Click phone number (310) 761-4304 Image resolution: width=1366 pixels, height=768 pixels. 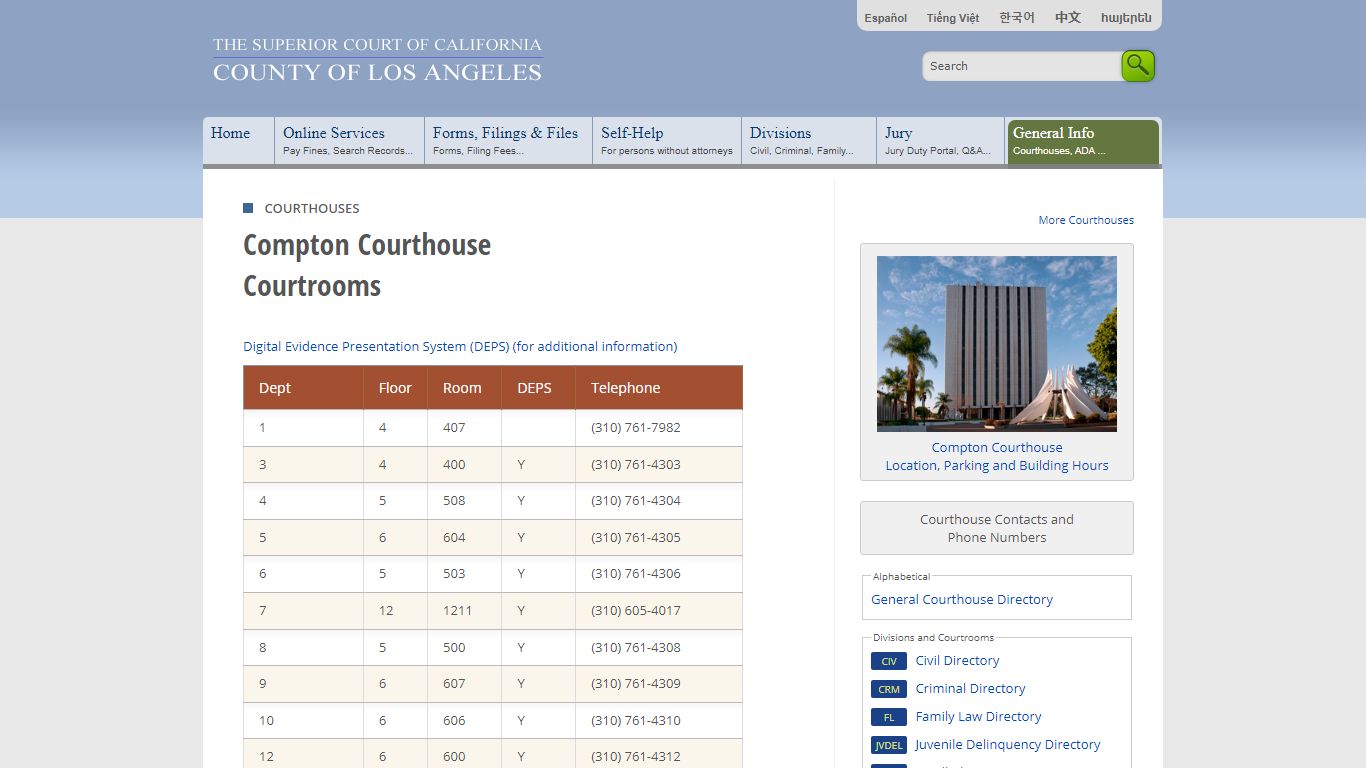click(636, 501)
